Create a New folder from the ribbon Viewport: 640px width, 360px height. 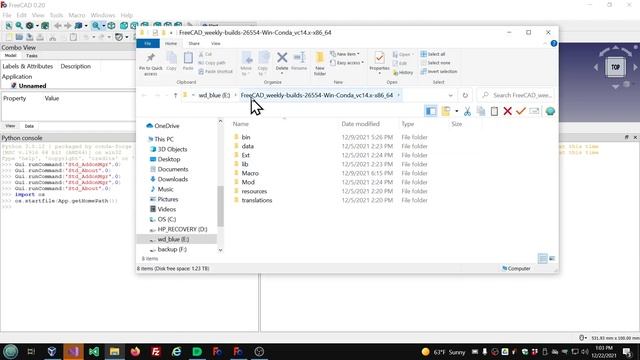[320, 64]
